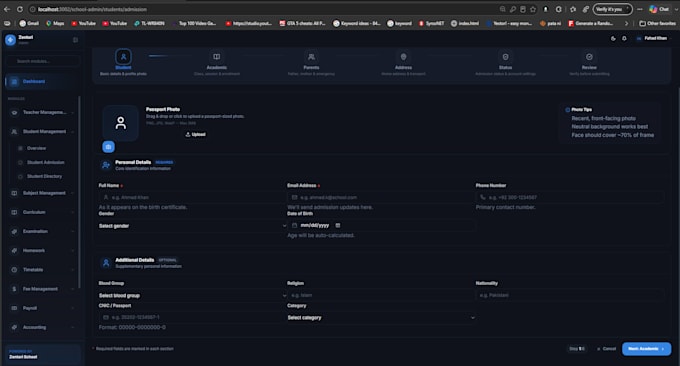This screenshot has height=366, width=680.
Task: Click the Zentari logo icon
Action: tap(10, 40)
